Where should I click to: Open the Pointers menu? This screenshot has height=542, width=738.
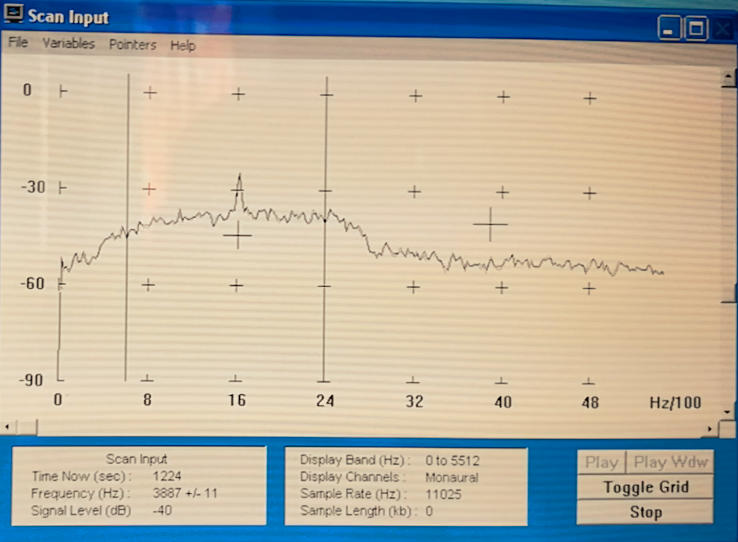pyautogui.click(x=133, y=45)
